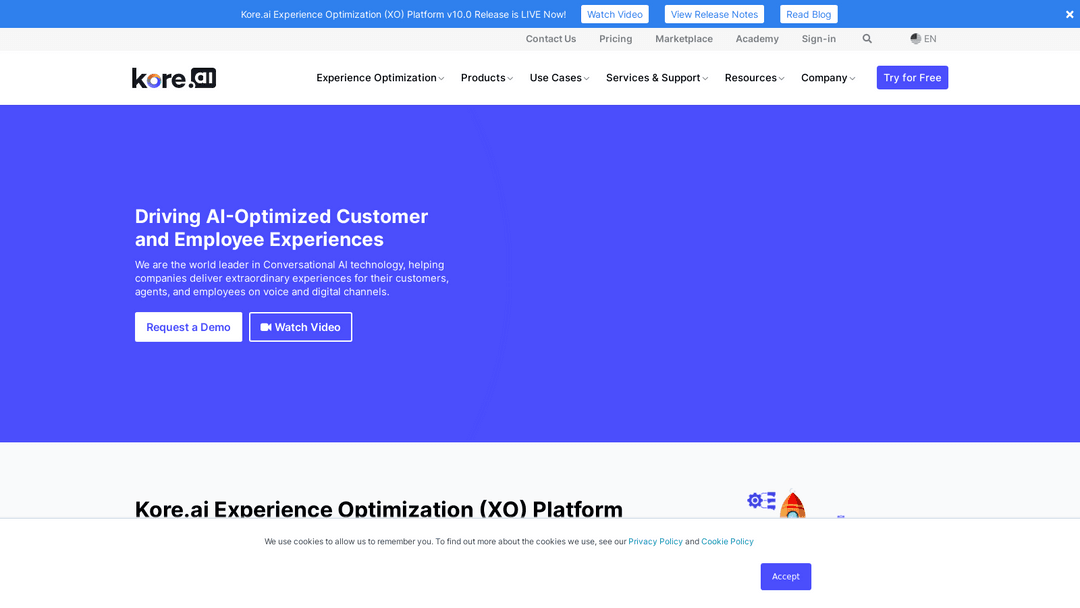Open the Resources dropdown
Viewport: 1080px width, 608px height.
tap(754, 78)
